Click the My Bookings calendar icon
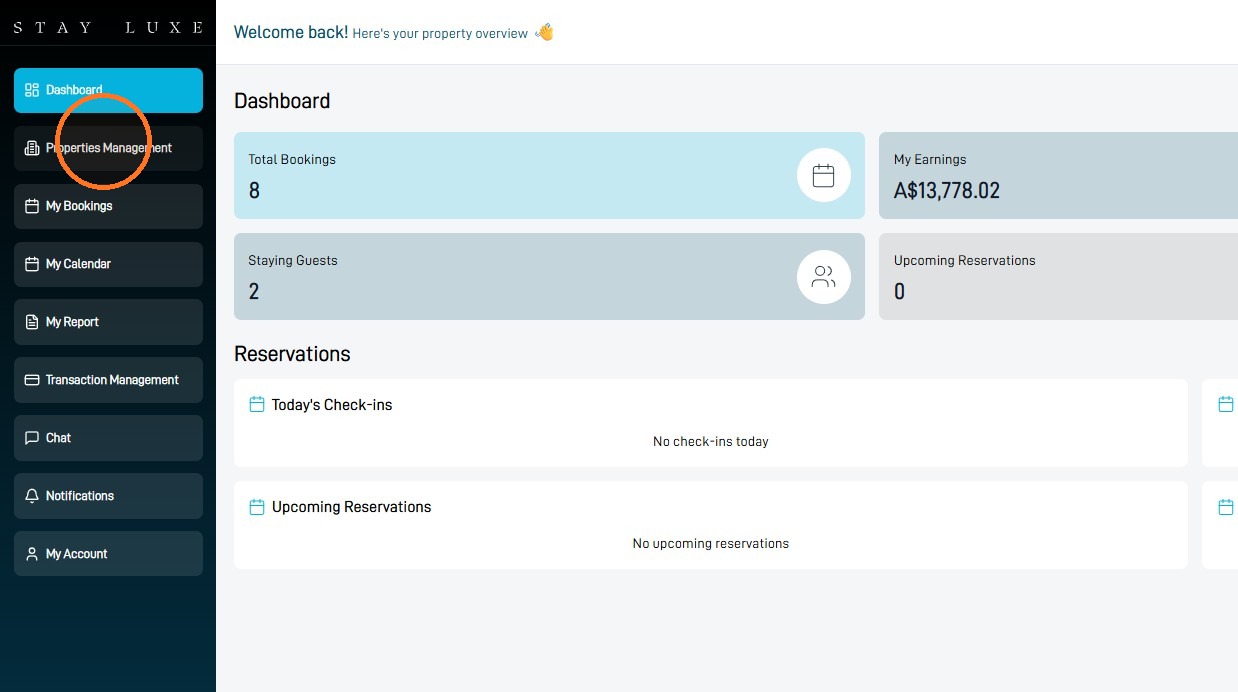 coord(32,206)
